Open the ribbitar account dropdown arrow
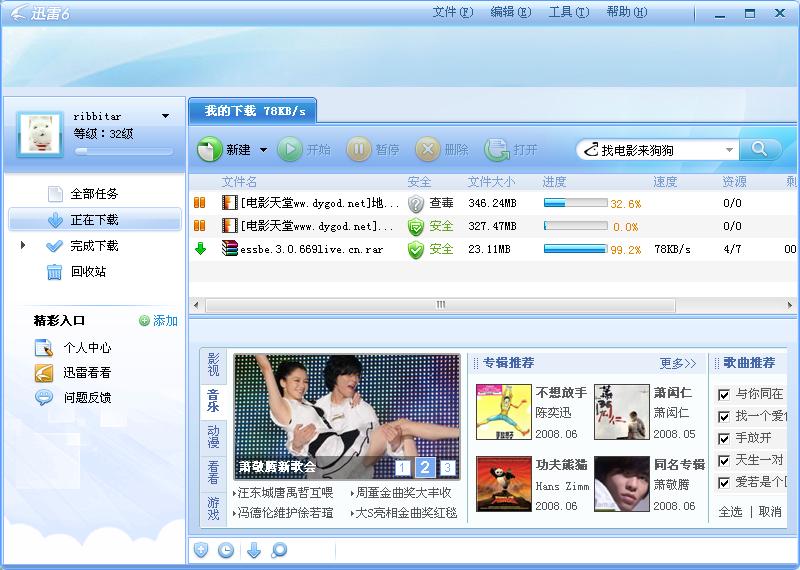 pos(165,116)
